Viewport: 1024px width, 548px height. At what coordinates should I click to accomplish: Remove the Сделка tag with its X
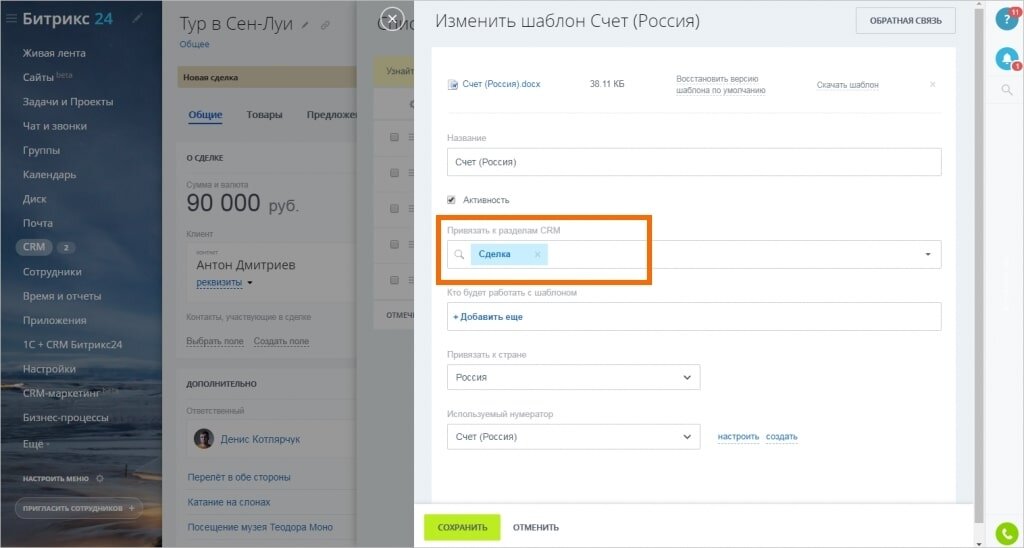click(537, 254)
